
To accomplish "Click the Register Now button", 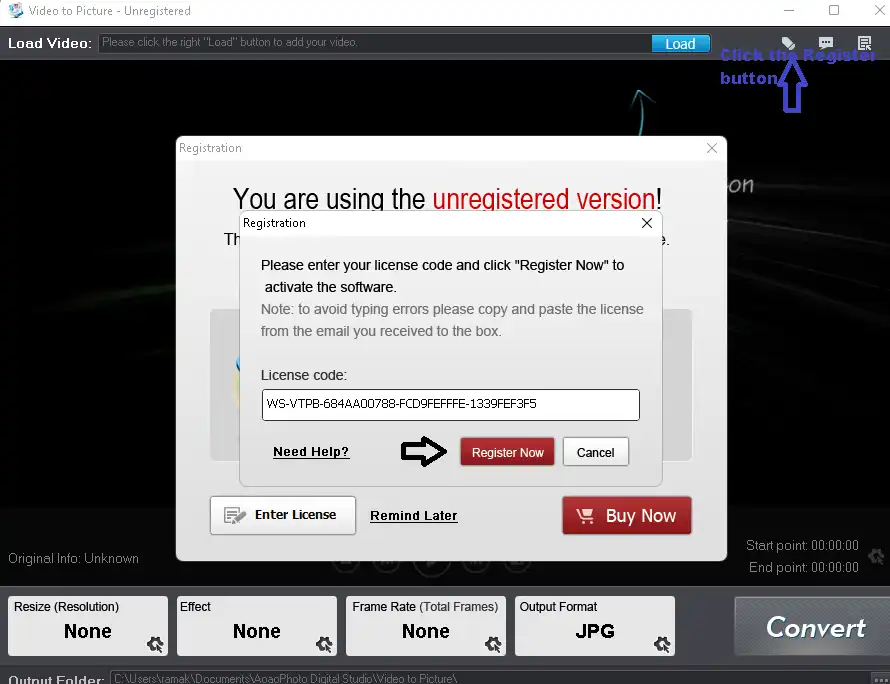I will (x=507, y=452).
